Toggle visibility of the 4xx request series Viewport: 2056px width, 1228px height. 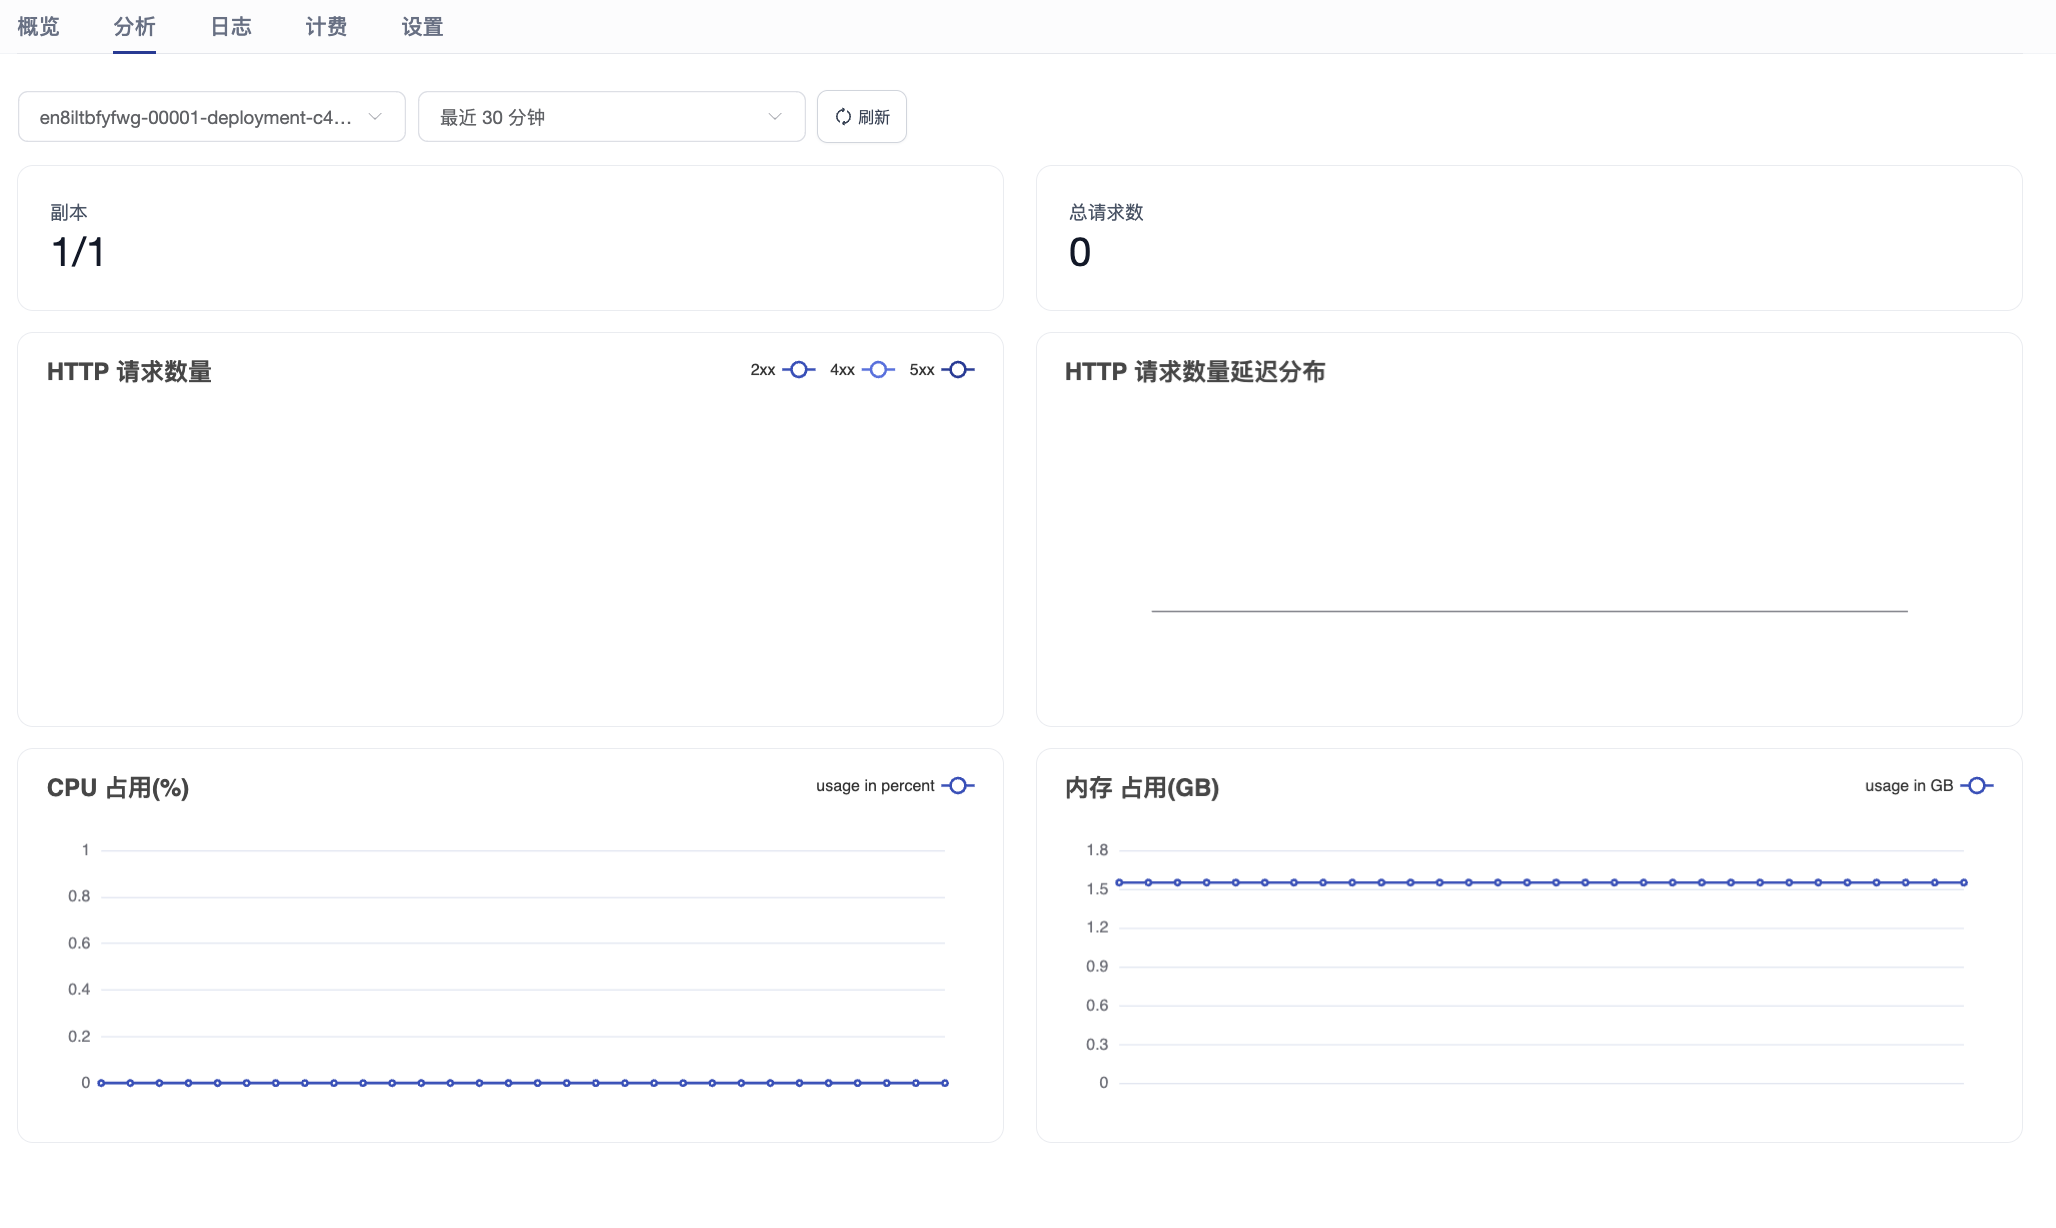tap(878, 370)
